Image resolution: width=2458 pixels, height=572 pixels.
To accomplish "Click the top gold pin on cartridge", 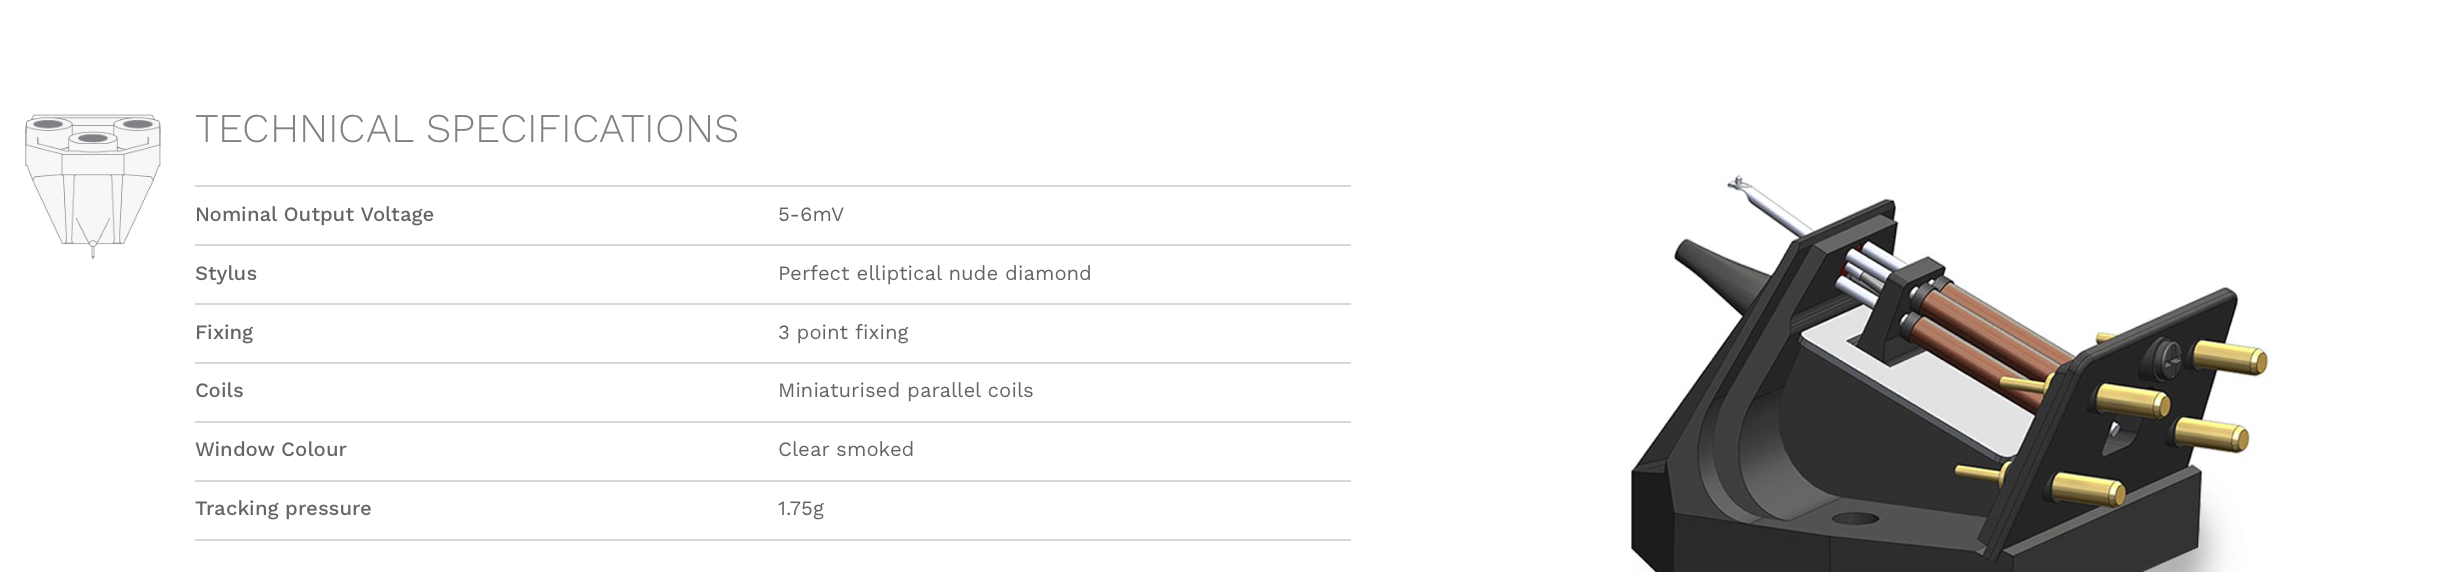I will click(2229, 357).
